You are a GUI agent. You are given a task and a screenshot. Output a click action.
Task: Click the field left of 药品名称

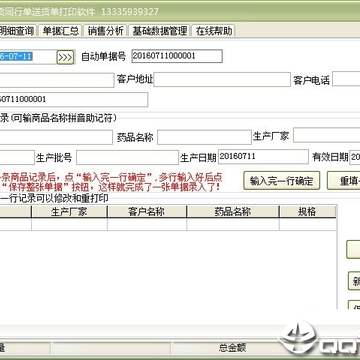pyautogui.click(x=56, y=137)
